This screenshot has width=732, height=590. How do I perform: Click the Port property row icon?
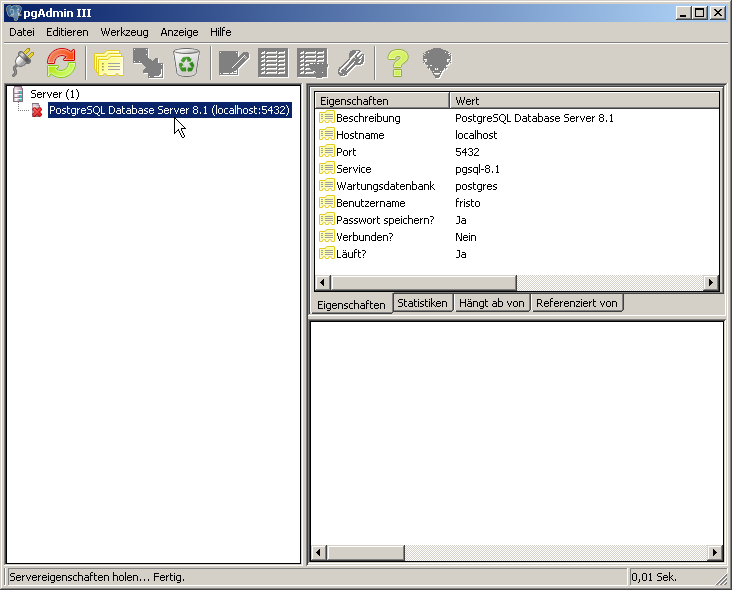[x=326, y=152]
